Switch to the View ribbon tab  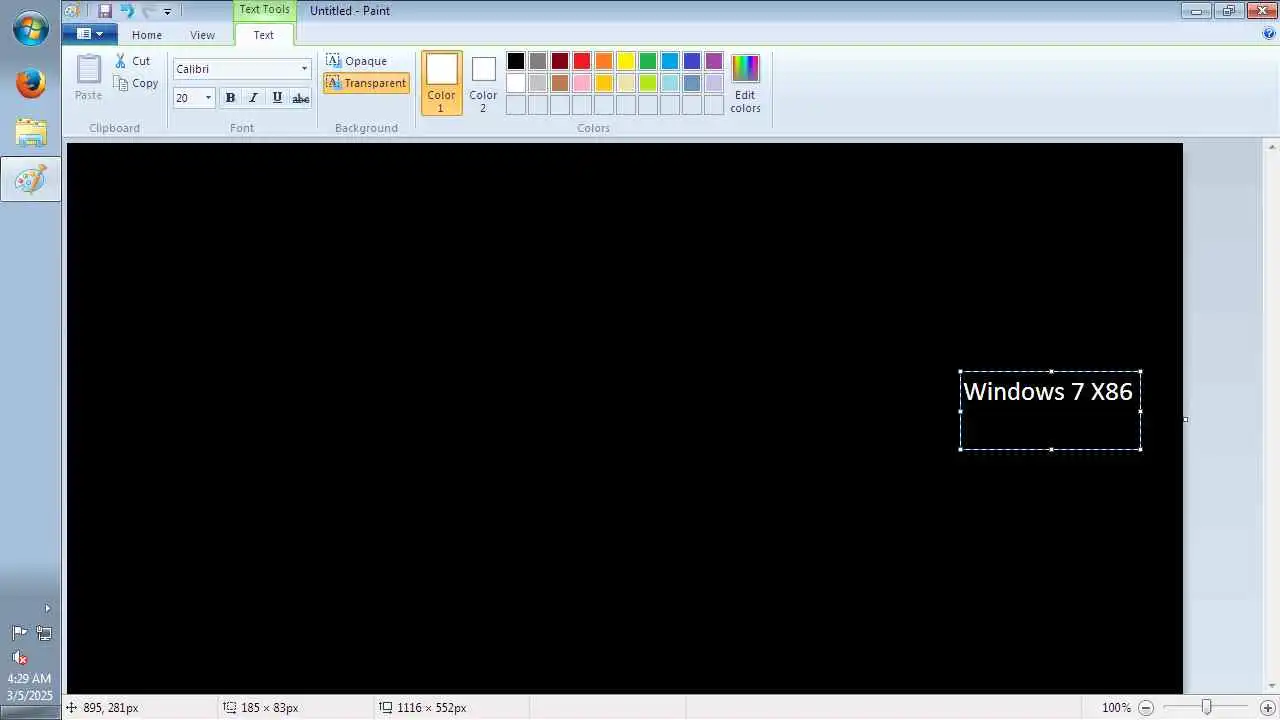pos(202,35)
